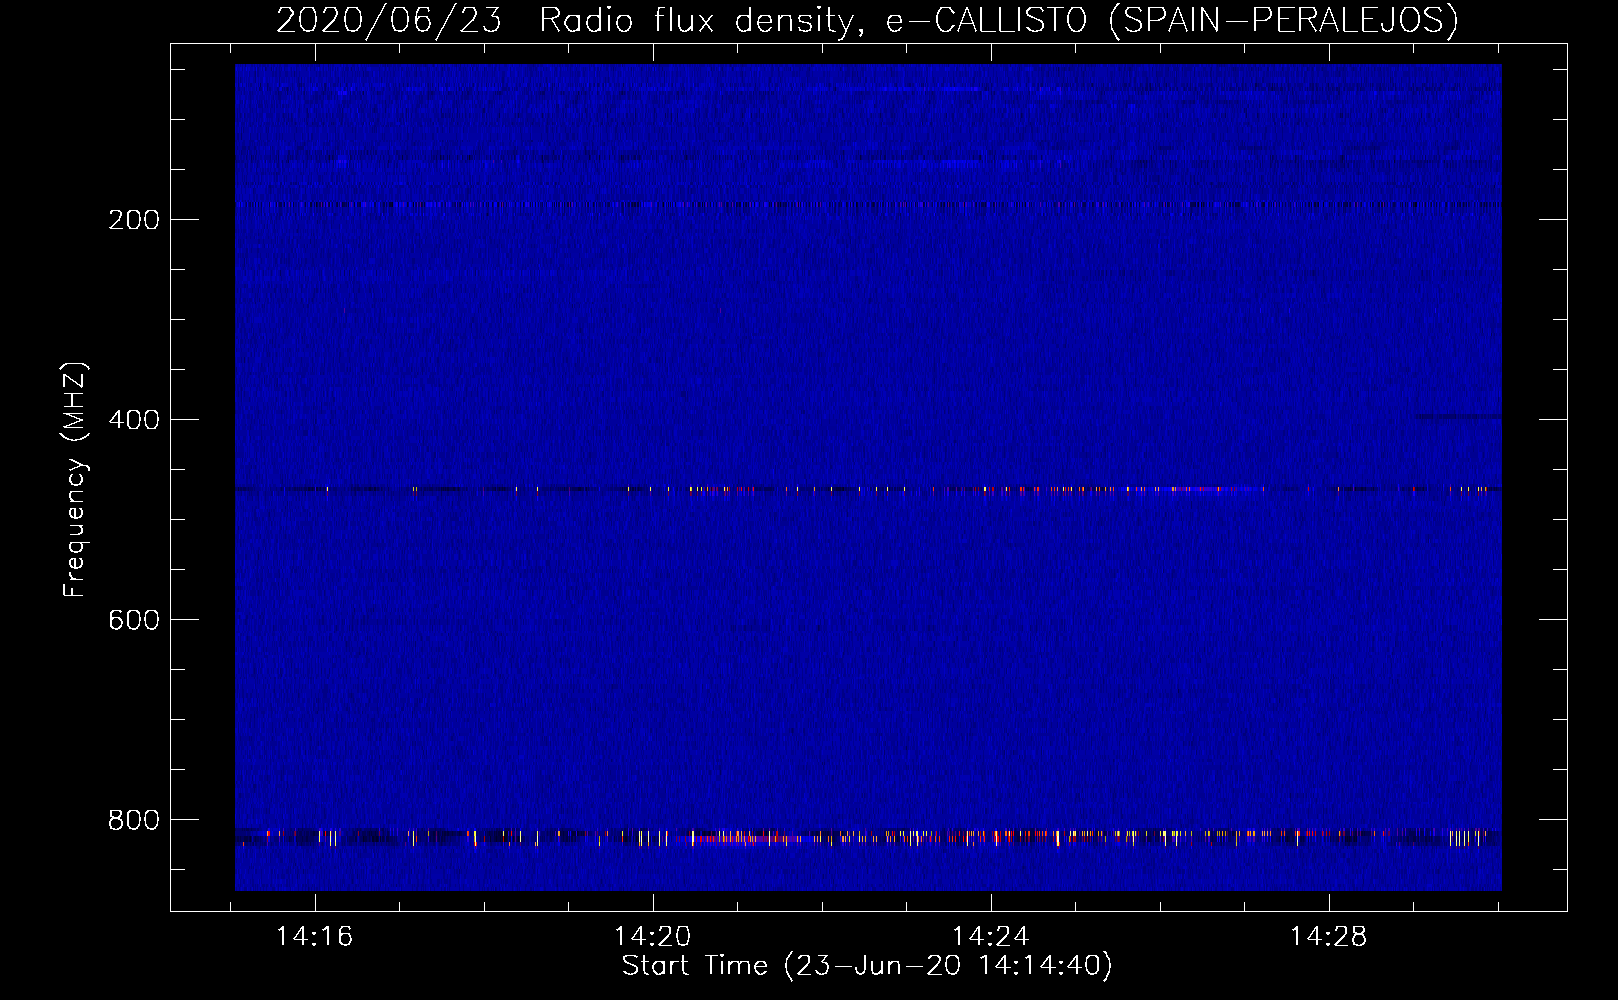Image resolution: width=1618 pixels, height=1000 pixels.
Task: Click the 14:28 time axis label
Action: (1329, 937)
